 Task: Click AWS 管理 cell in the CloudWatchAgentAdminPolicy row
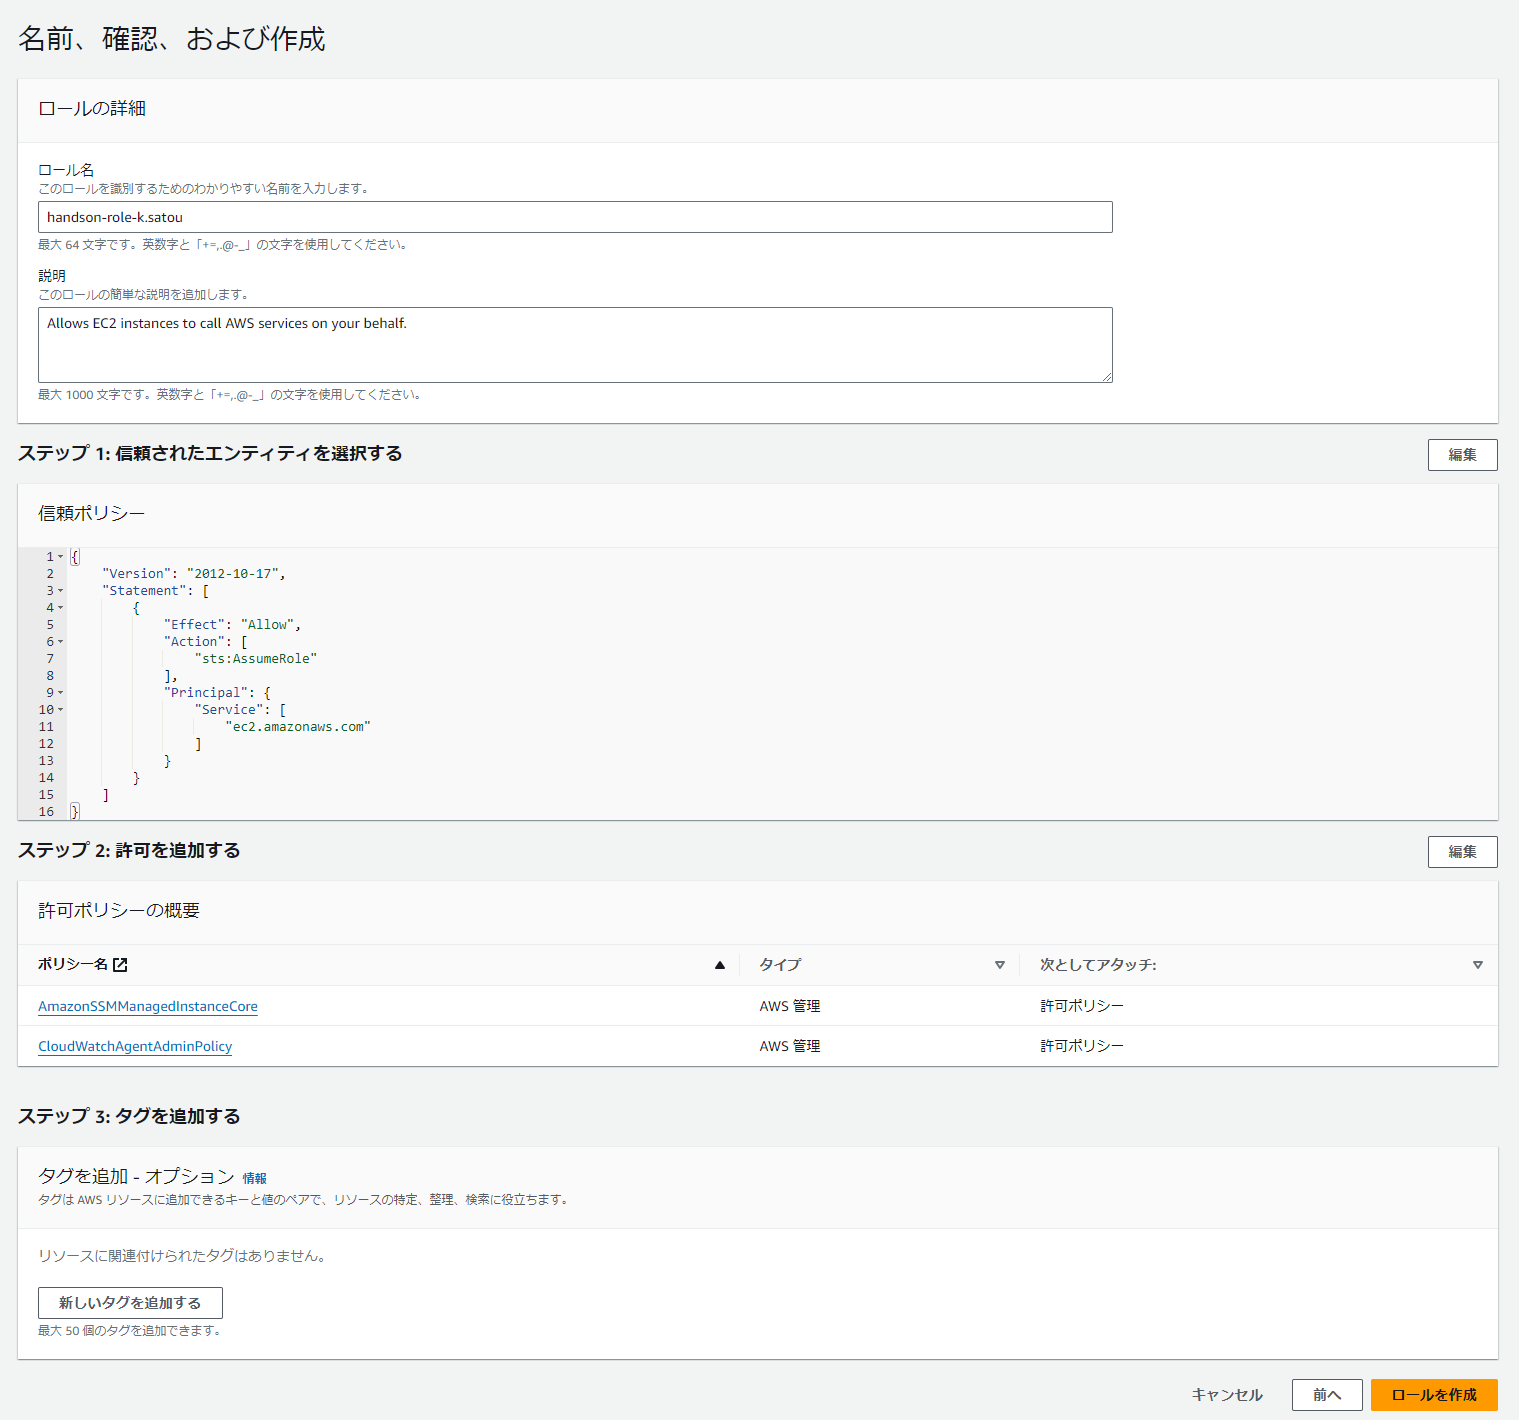790,1046
